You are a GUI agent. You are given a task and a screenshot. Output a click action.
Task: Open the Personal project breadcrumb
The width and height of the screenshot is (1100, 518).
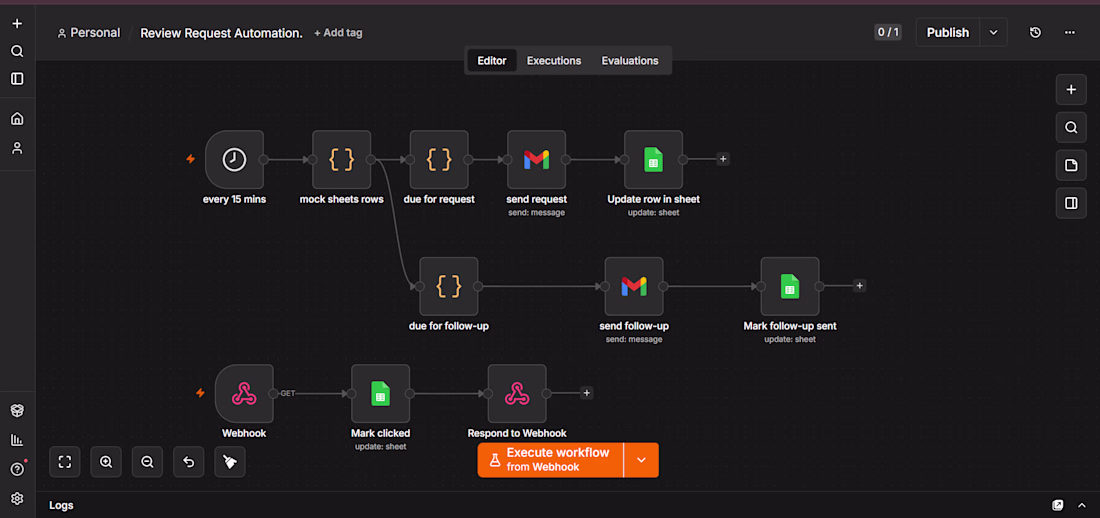pos(89,33)
